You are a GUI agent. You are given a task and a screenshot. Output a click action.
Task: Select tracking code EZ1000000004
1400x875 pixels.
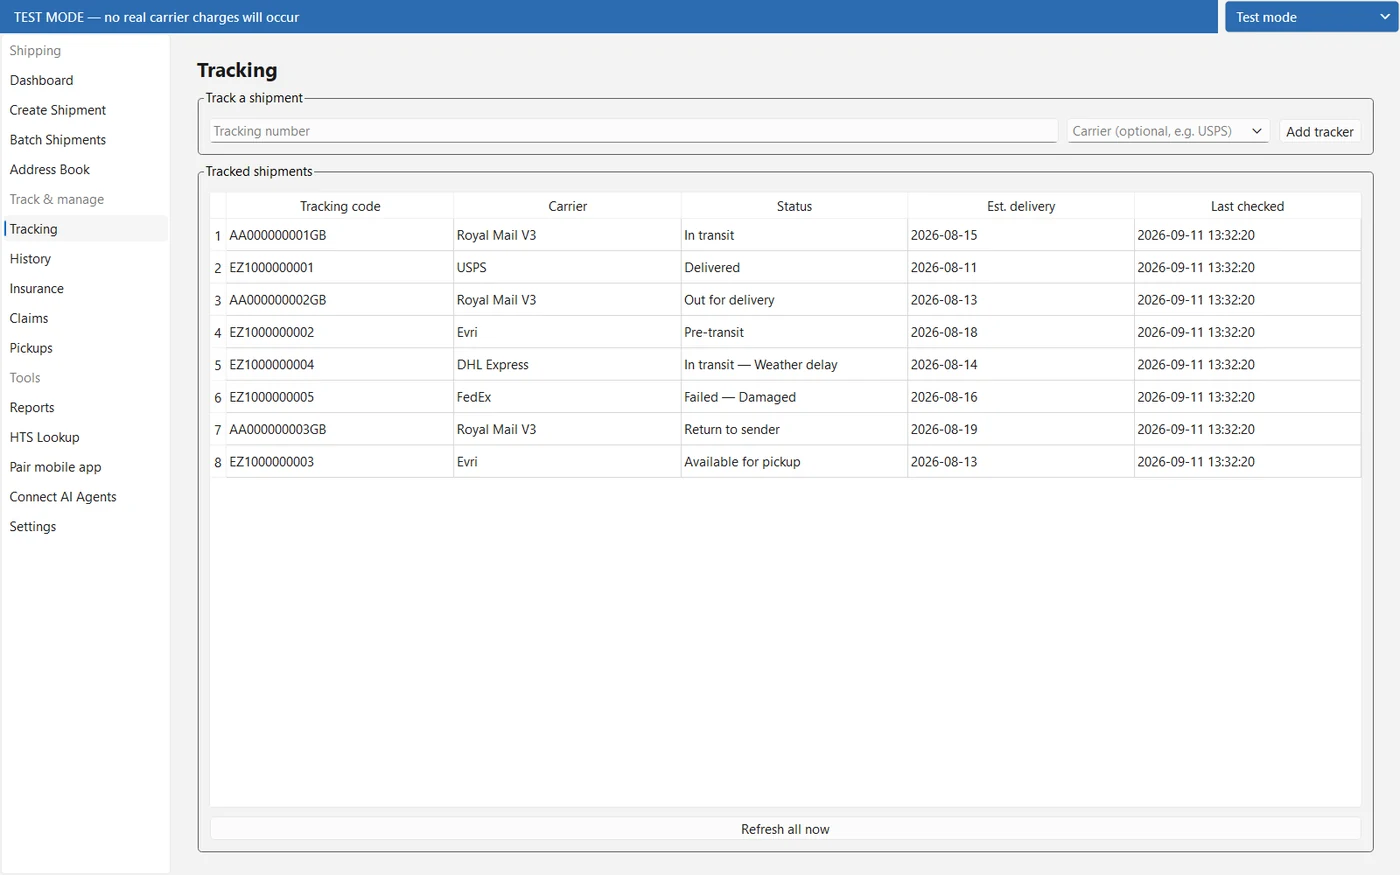340,365
